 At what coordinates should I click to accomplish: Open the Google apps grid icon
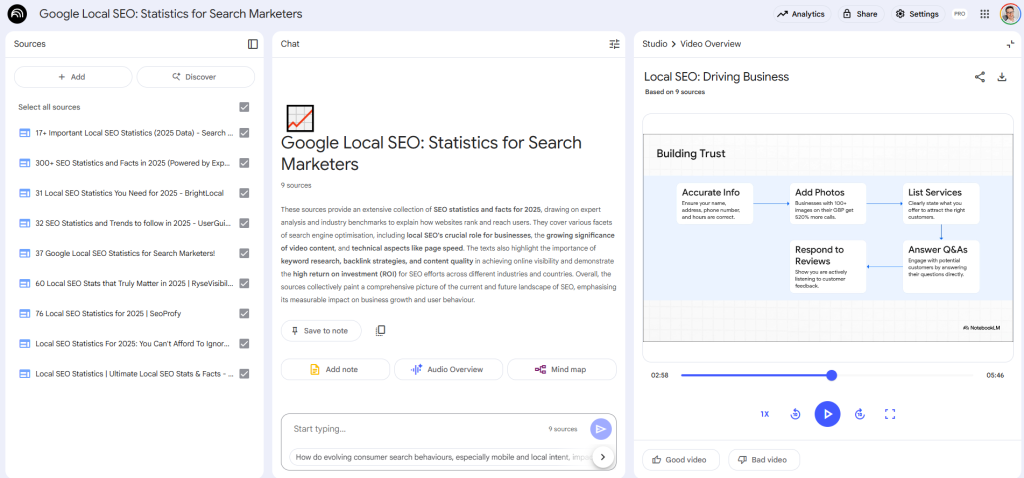(x=985, y=14)
